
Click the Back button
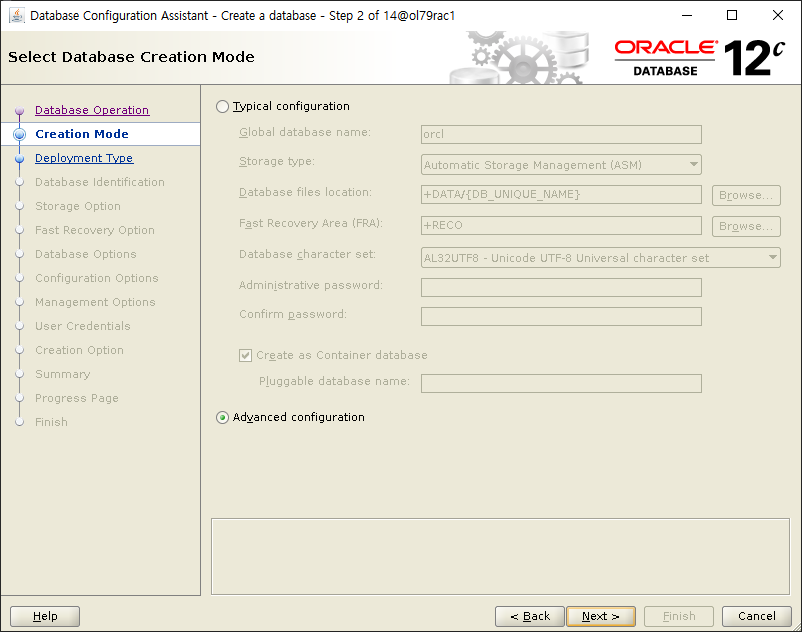[530, 616]
